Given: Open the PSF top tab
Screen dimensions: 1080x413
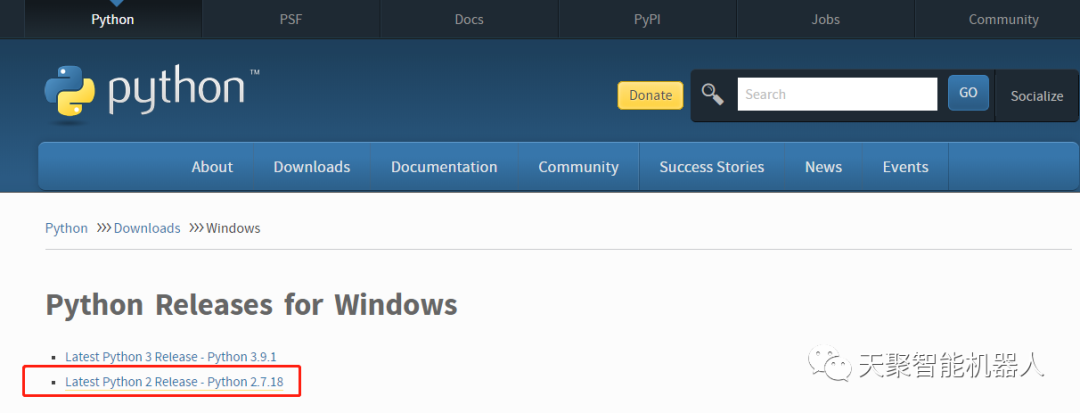Looking at the screenshot, I should point(291,19).
